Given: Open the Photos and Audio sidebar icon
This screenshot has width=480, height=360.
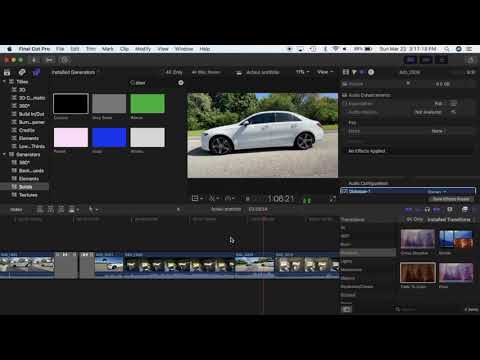Looking at the screenshot, I should coord(22,72).
